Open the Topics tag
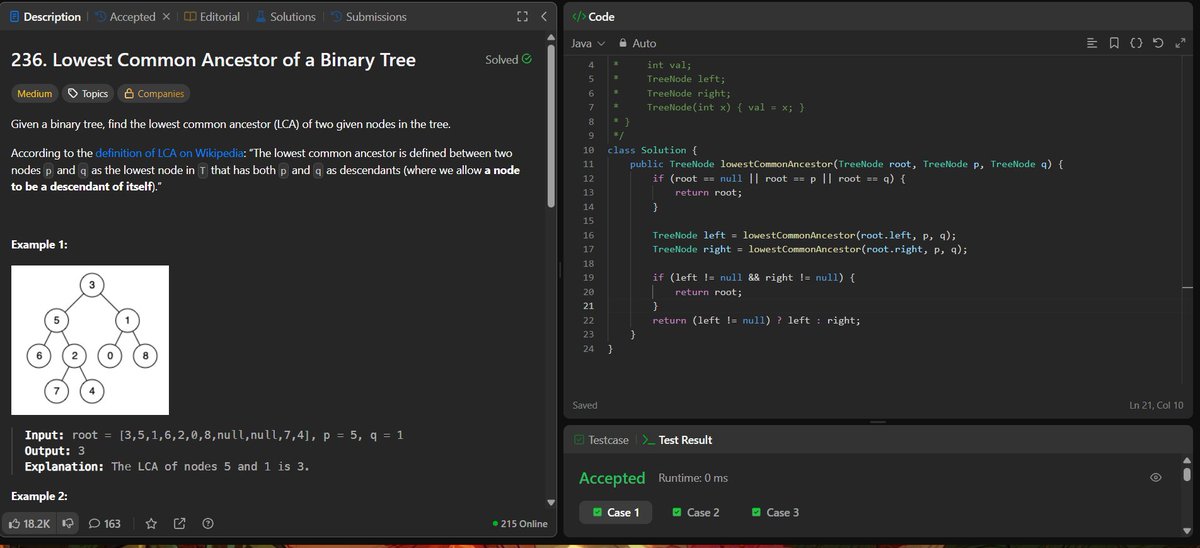The width and height of the screenshot is (1200, 548). [87, 94]
